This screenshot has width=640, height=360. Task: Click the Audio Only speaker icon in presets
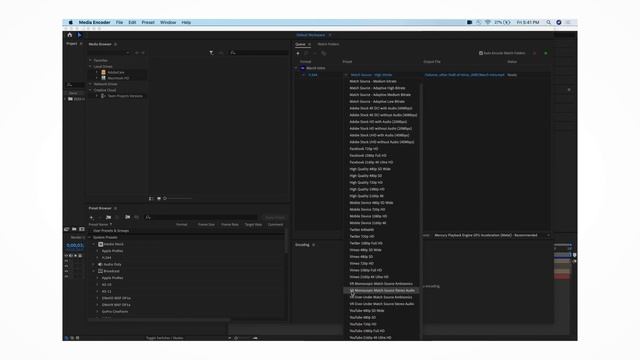100,264
